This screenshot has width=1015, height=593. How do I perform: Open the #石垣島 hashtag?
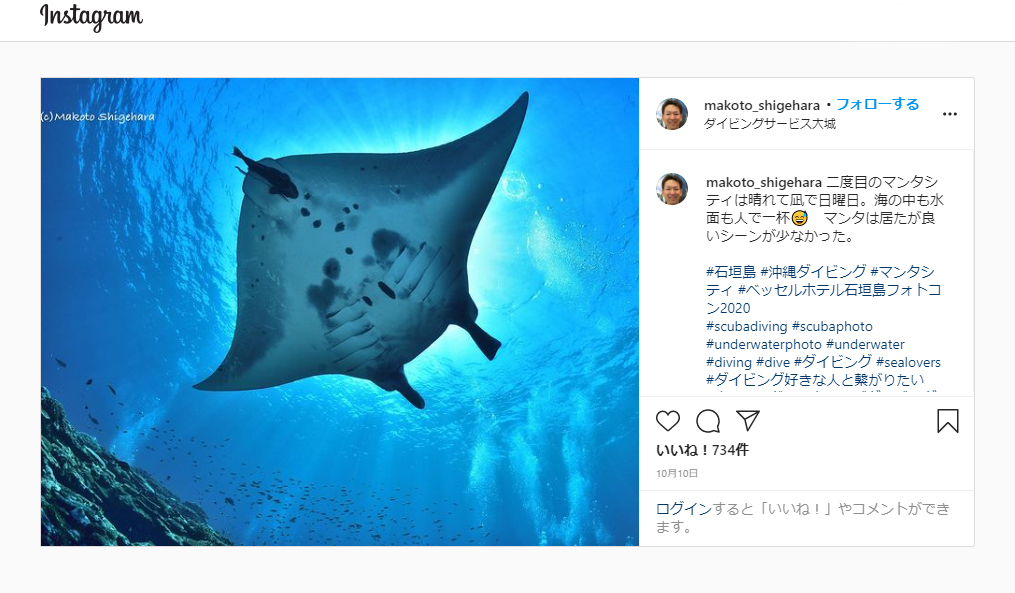(x=731, y=272)
